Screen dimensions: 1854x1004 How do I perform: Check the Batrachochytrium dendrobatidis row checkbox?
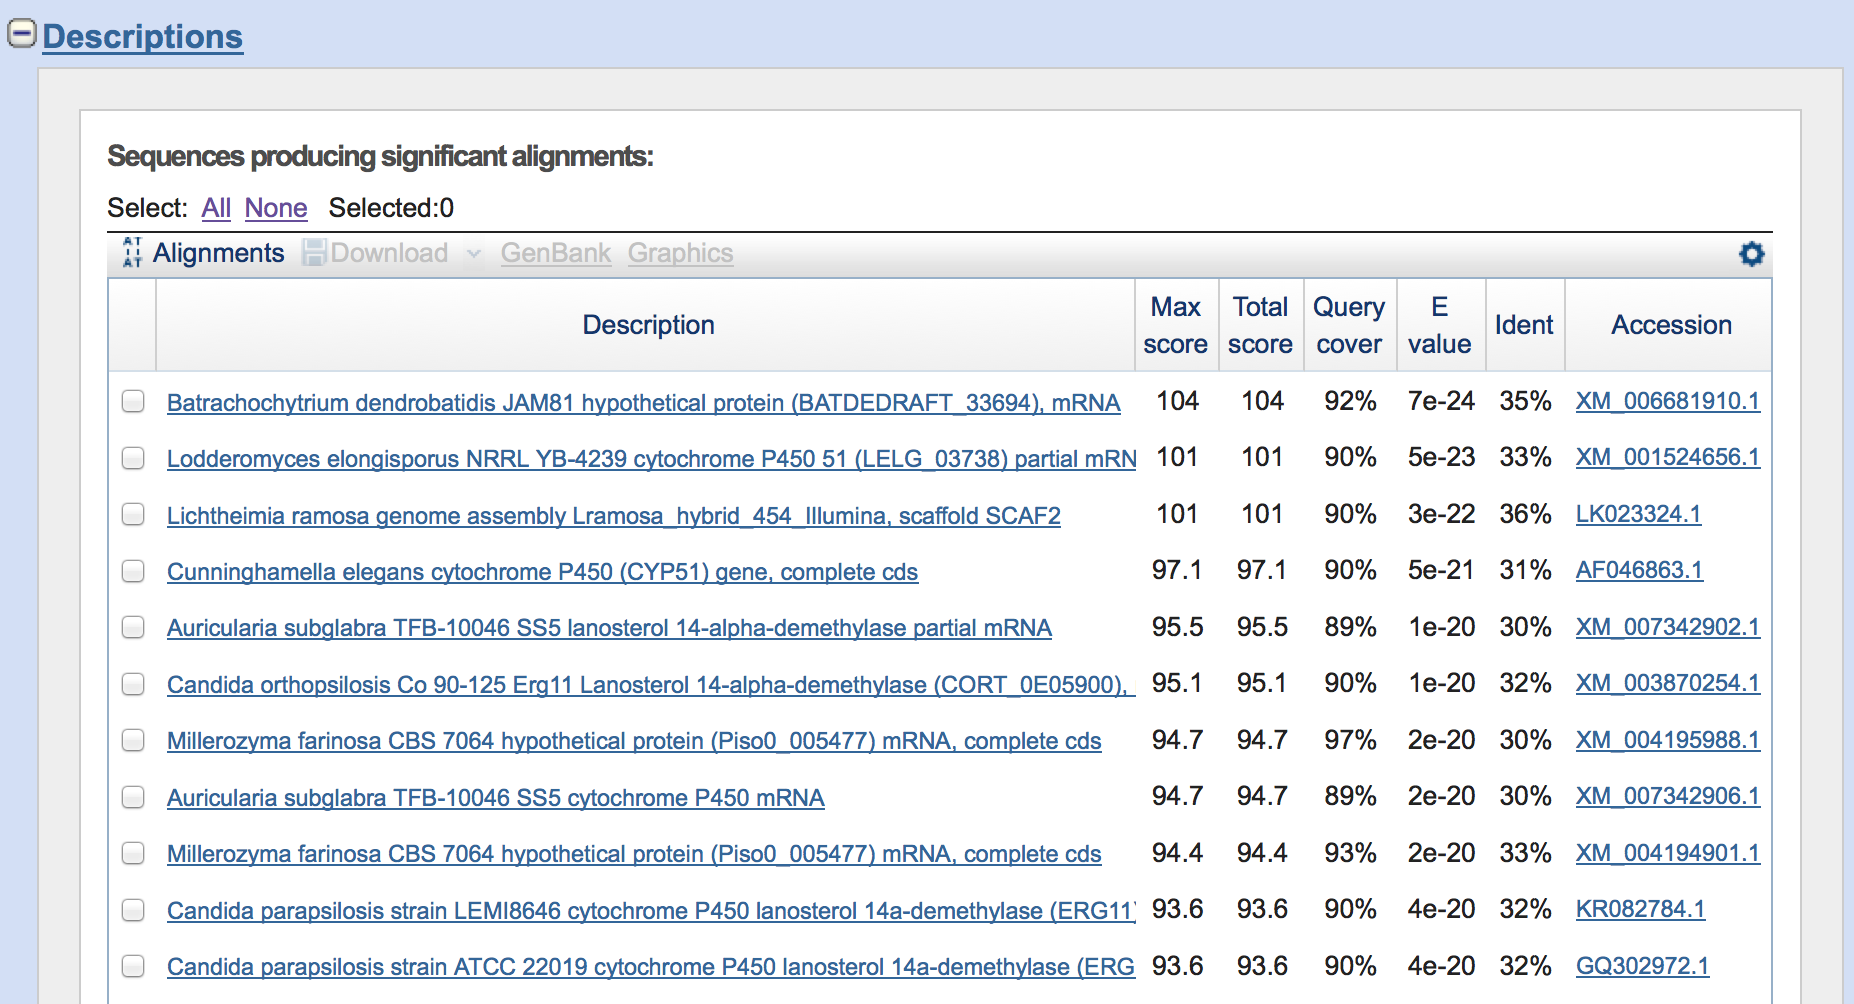pyautogui.click(x=133, y=402)
